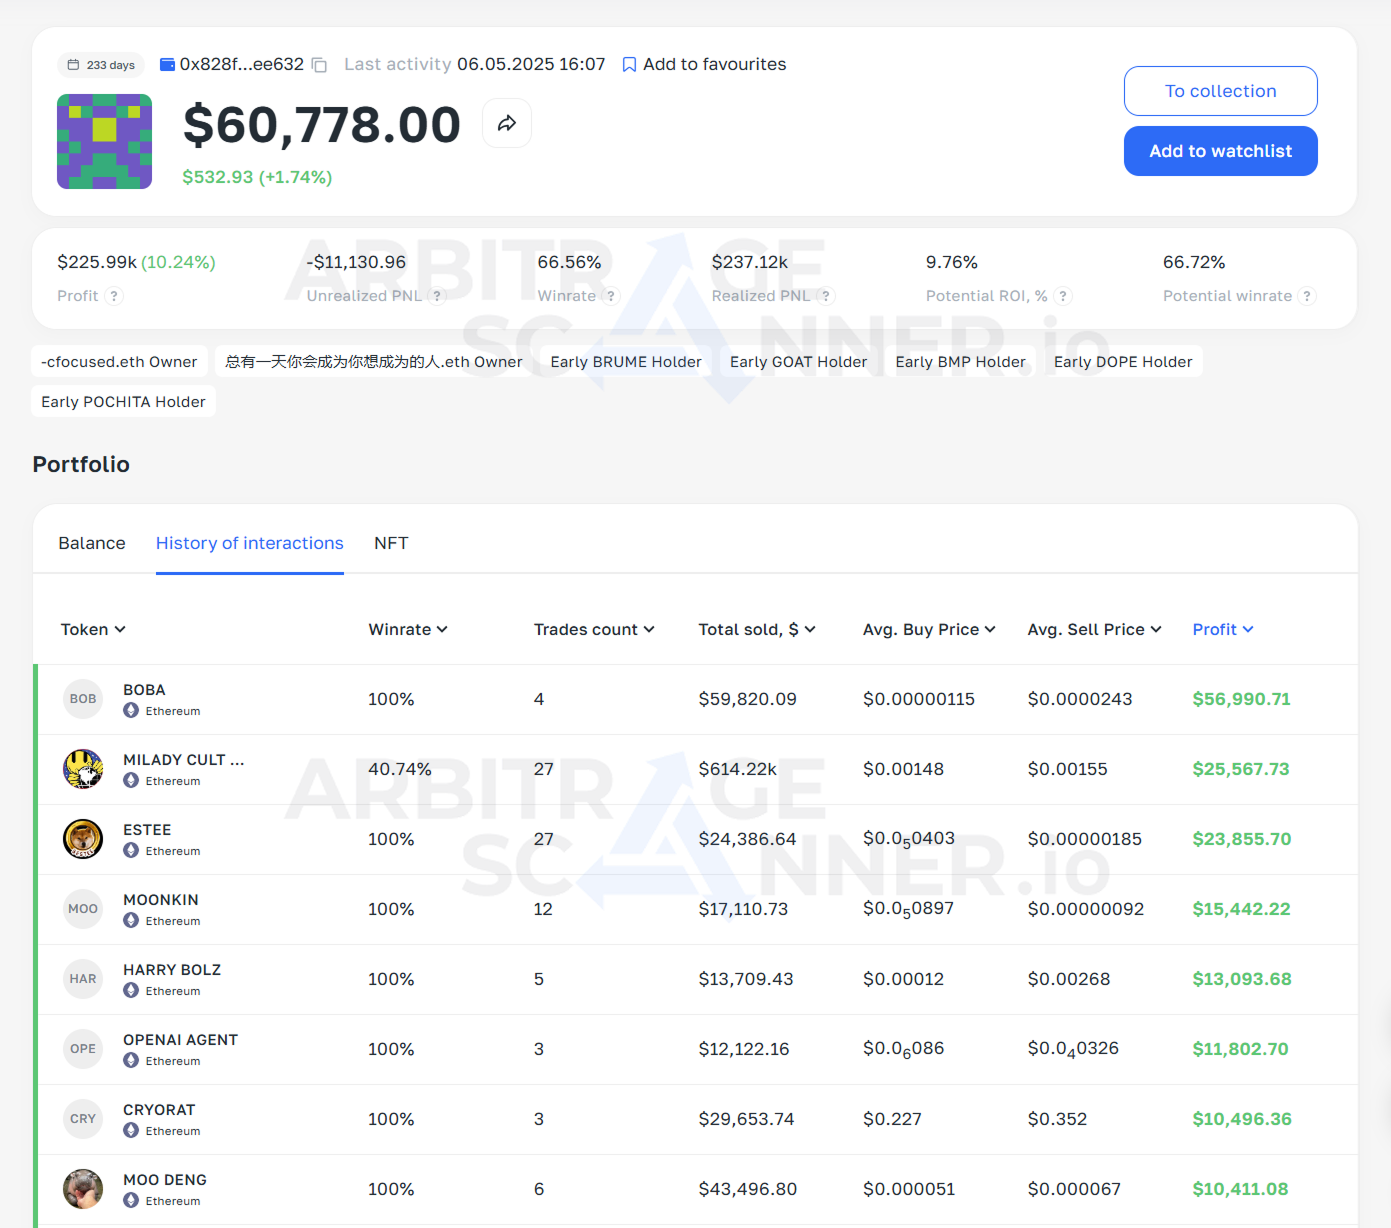Click avg sell price $0.352
This screenshot has width=1391, height=1228.
pos(1057,1119)
